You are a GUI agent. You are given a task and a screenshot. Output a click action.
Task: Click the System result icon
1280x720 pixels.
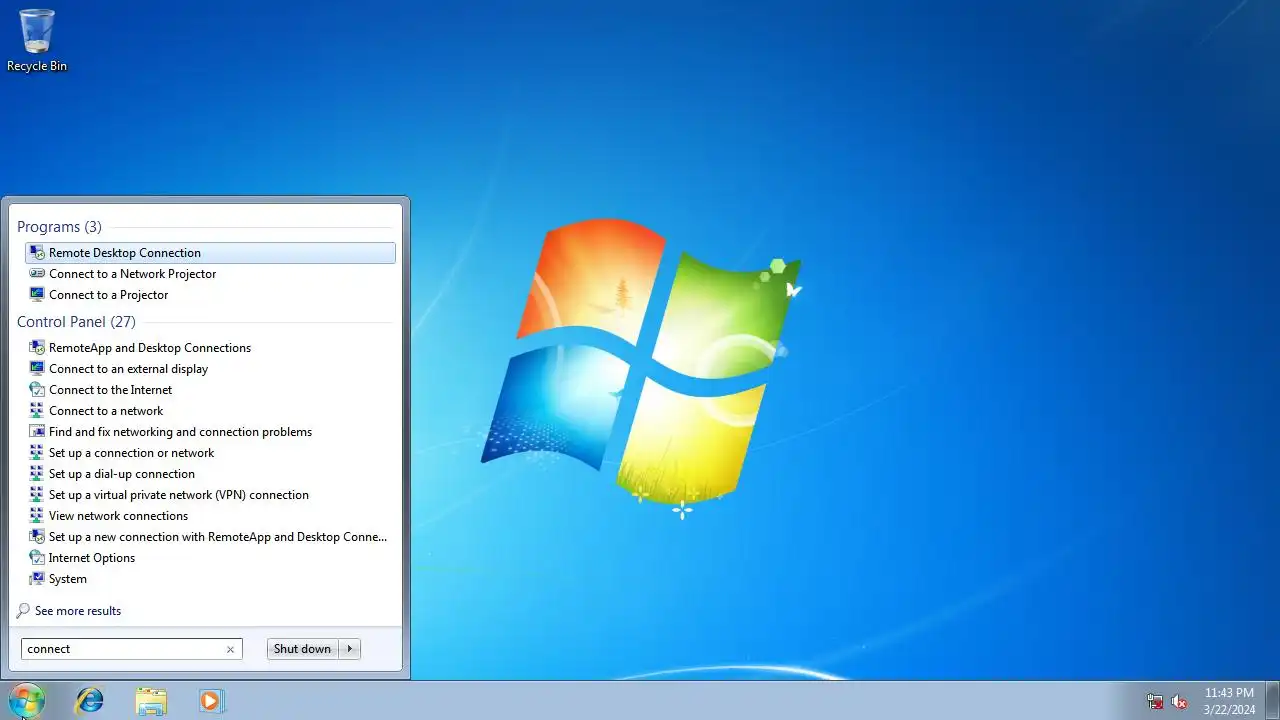click(x=37, y=579)
